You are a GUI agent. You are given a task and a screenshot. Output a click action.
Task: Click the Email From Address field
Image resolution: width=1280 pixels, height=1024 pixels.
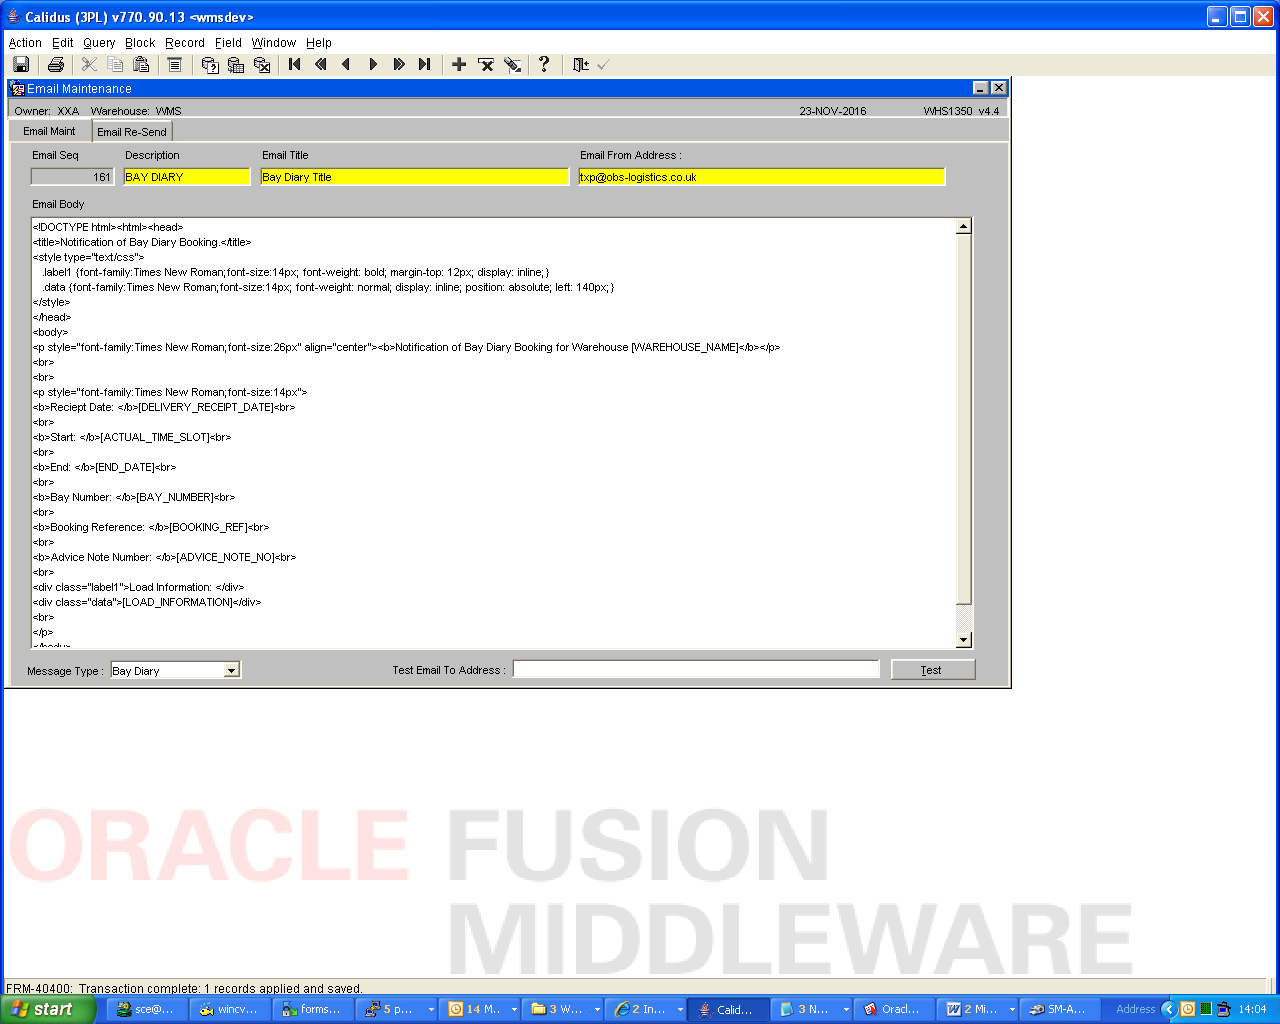[761, 177]
